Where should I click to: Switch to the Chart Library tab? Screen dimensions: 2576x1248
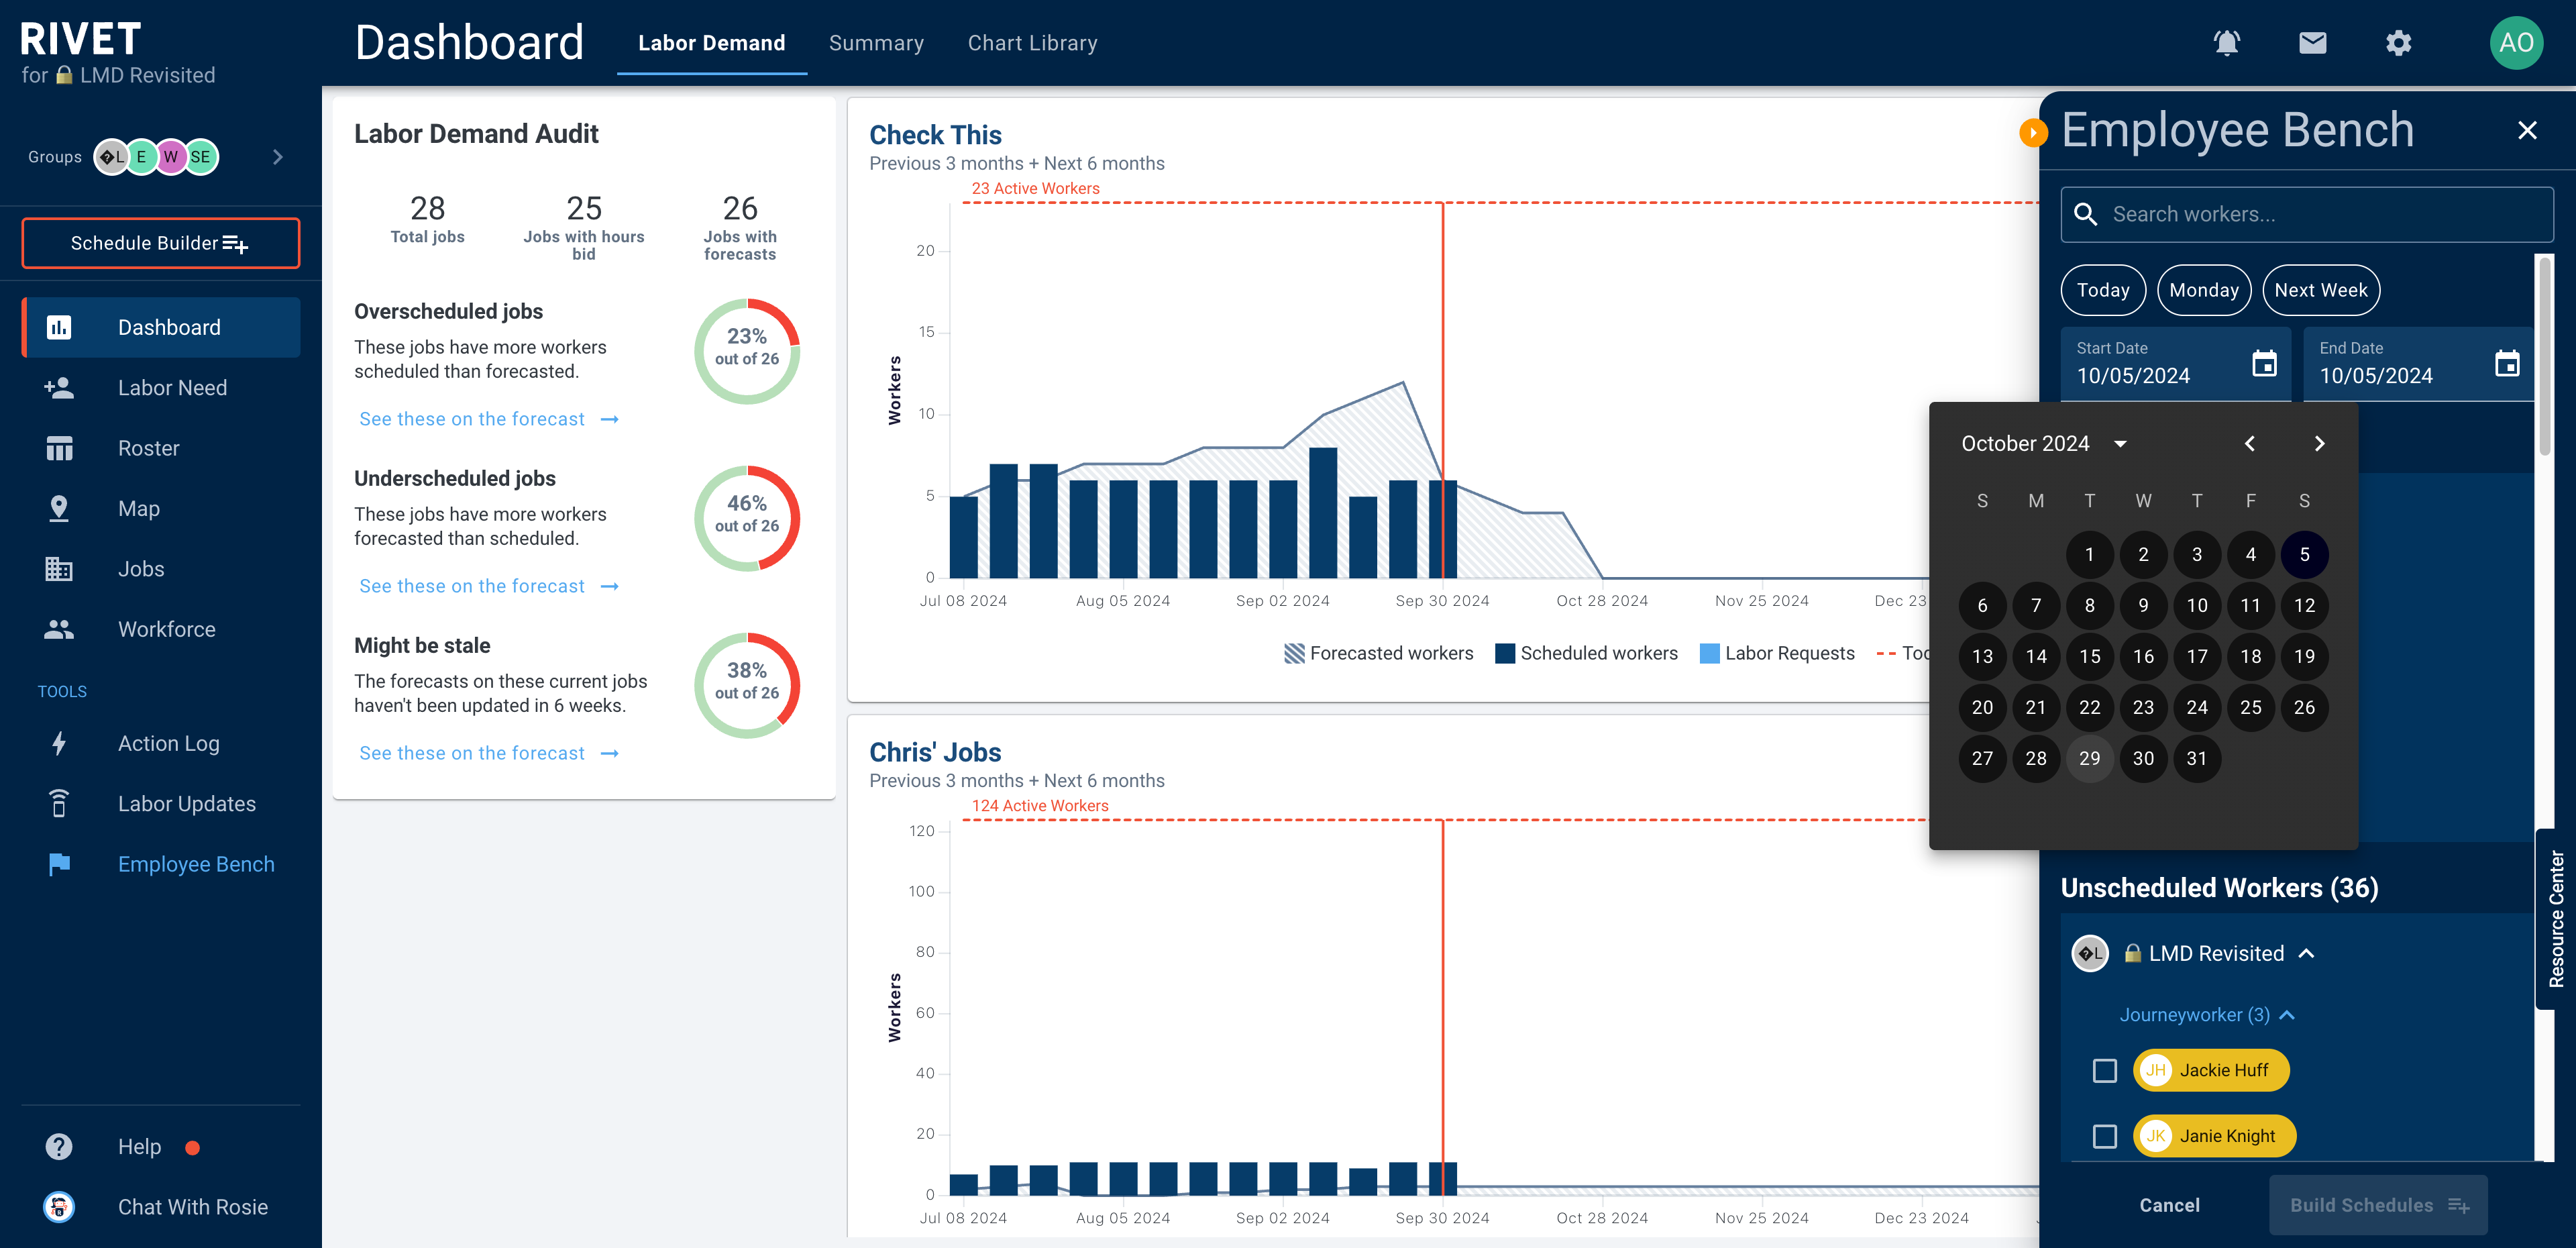coord(1032,43)
